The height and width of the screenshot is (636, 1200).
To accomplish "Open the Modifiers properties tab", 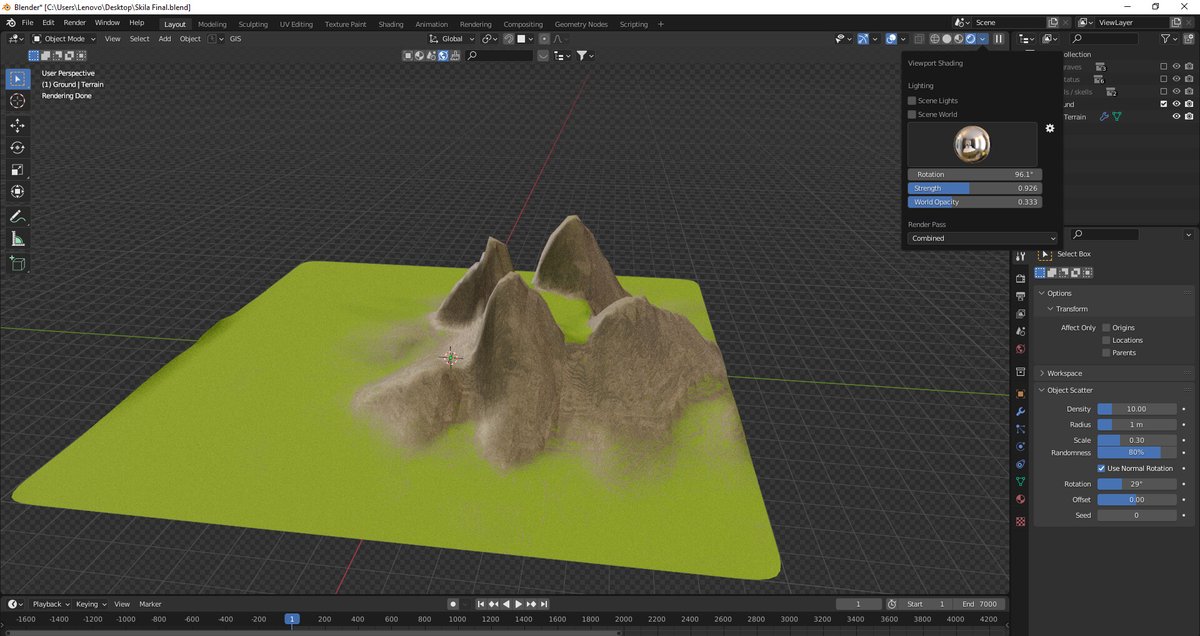I will (1020, 411).
